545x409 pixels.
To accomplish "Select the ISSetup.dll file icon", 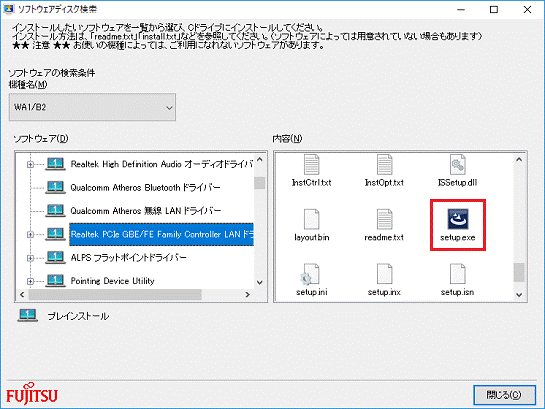I will point(457,164).
